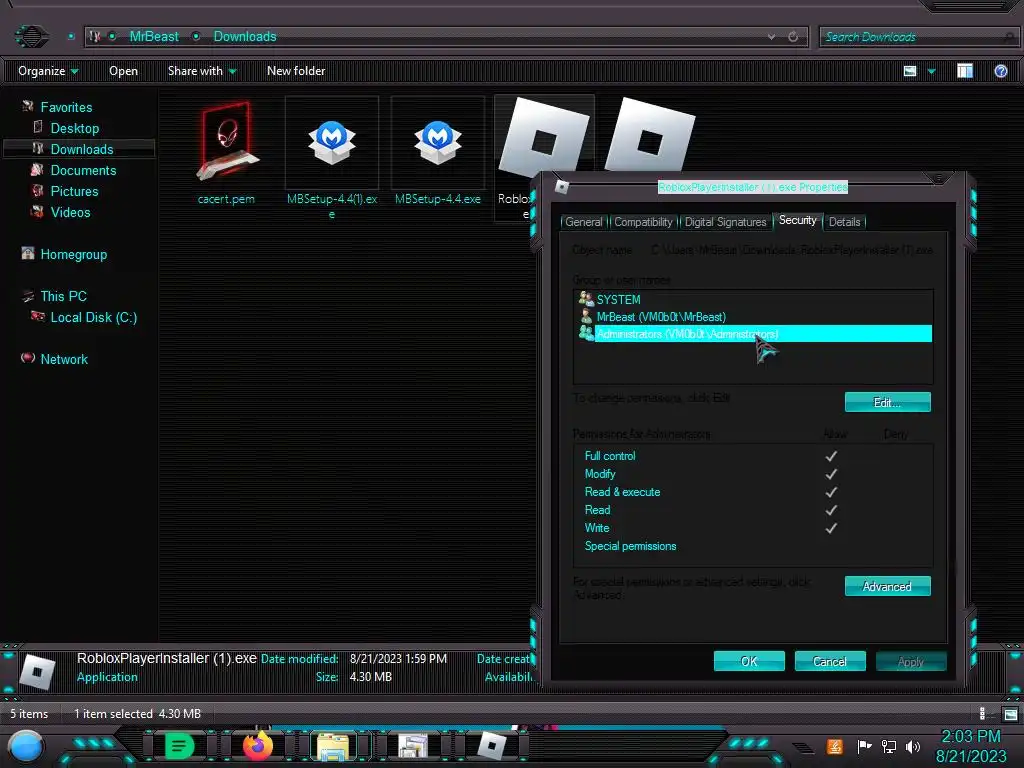The image size is (1024, 768).
Task: Open Network in the navigation pane
Action: (x=64, y=359)
